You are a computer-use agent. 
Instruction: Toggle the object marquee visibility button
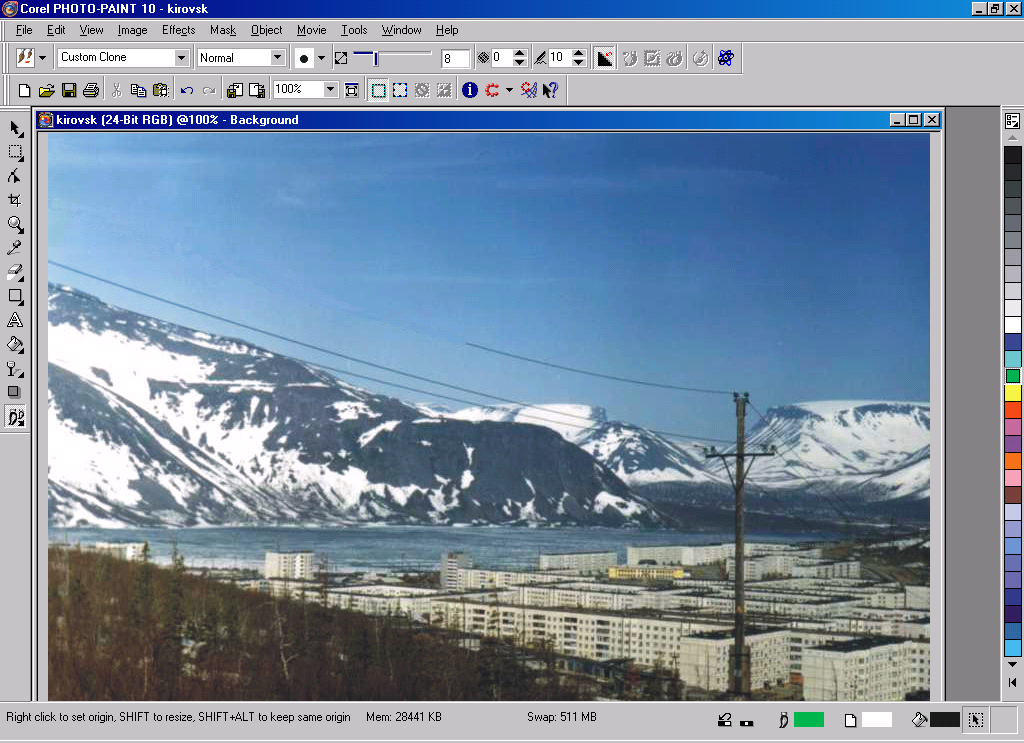[400, 90]
